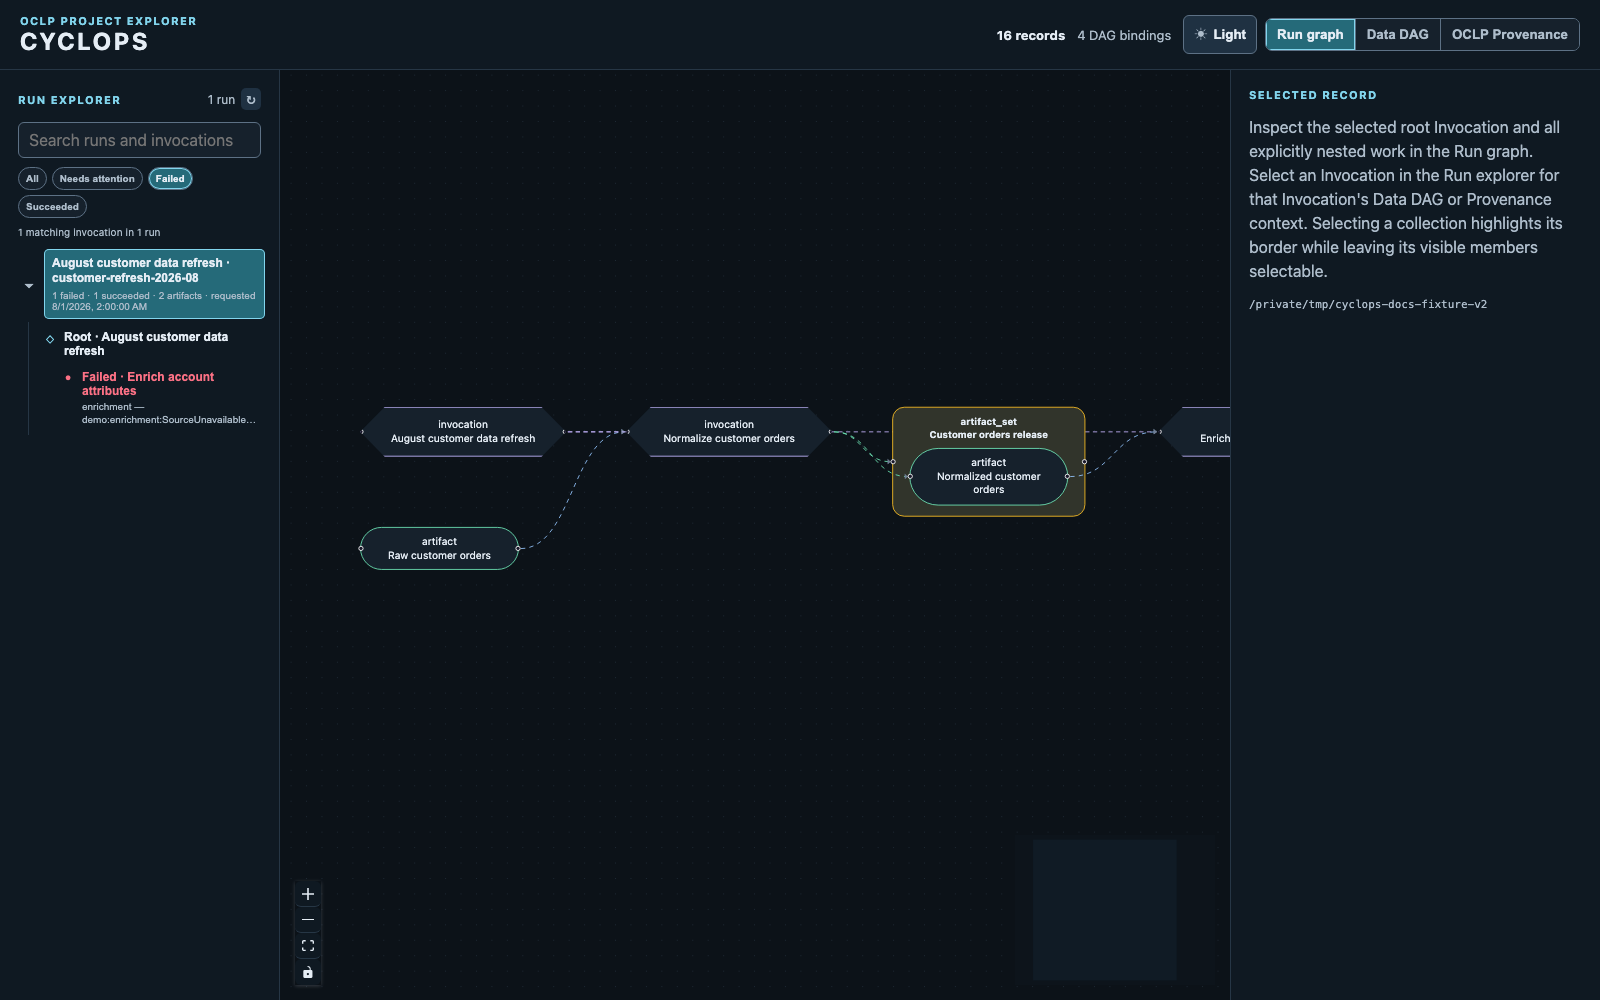Focus the Search runs and invocations field
The width and height of the screenshot is (1600, 1000).
[139, 140]
